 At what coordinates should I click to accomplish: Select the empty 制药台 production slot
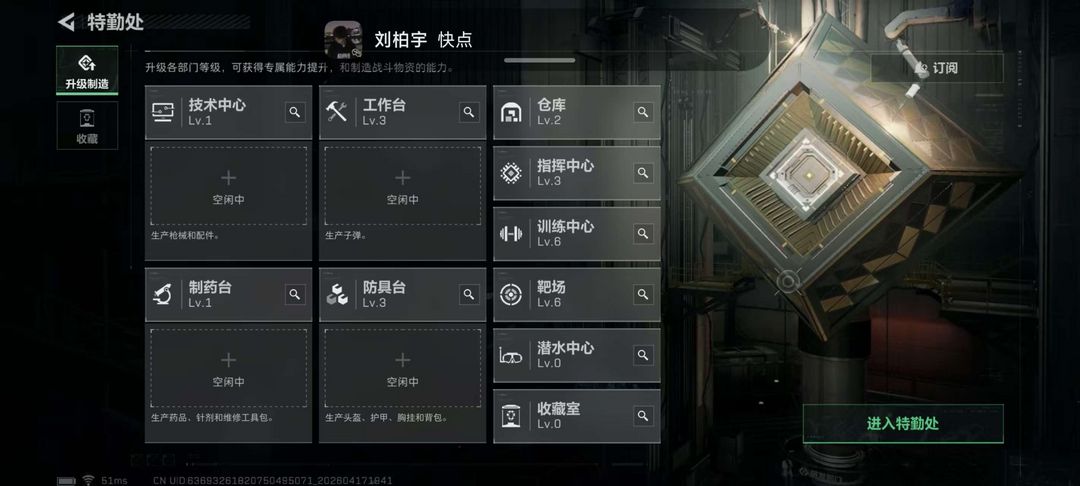click(x=229, y=368)
